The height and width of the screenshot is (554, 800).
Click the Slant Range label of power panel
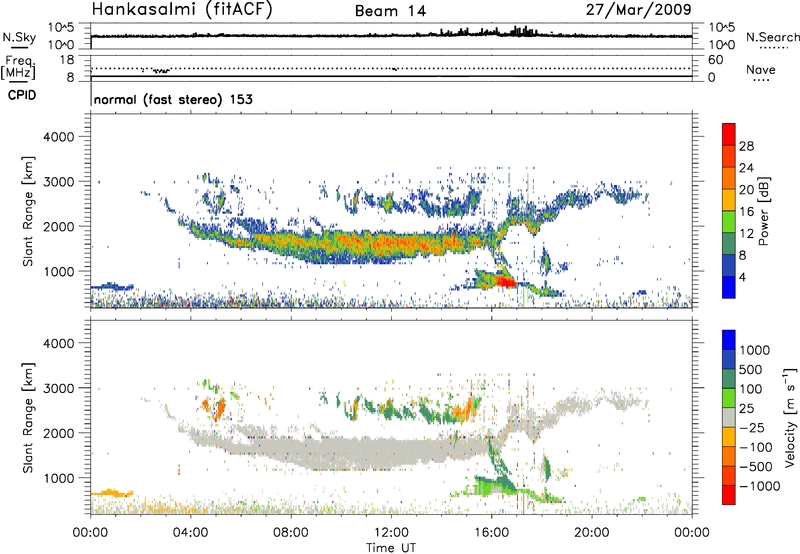coord(28,211)
